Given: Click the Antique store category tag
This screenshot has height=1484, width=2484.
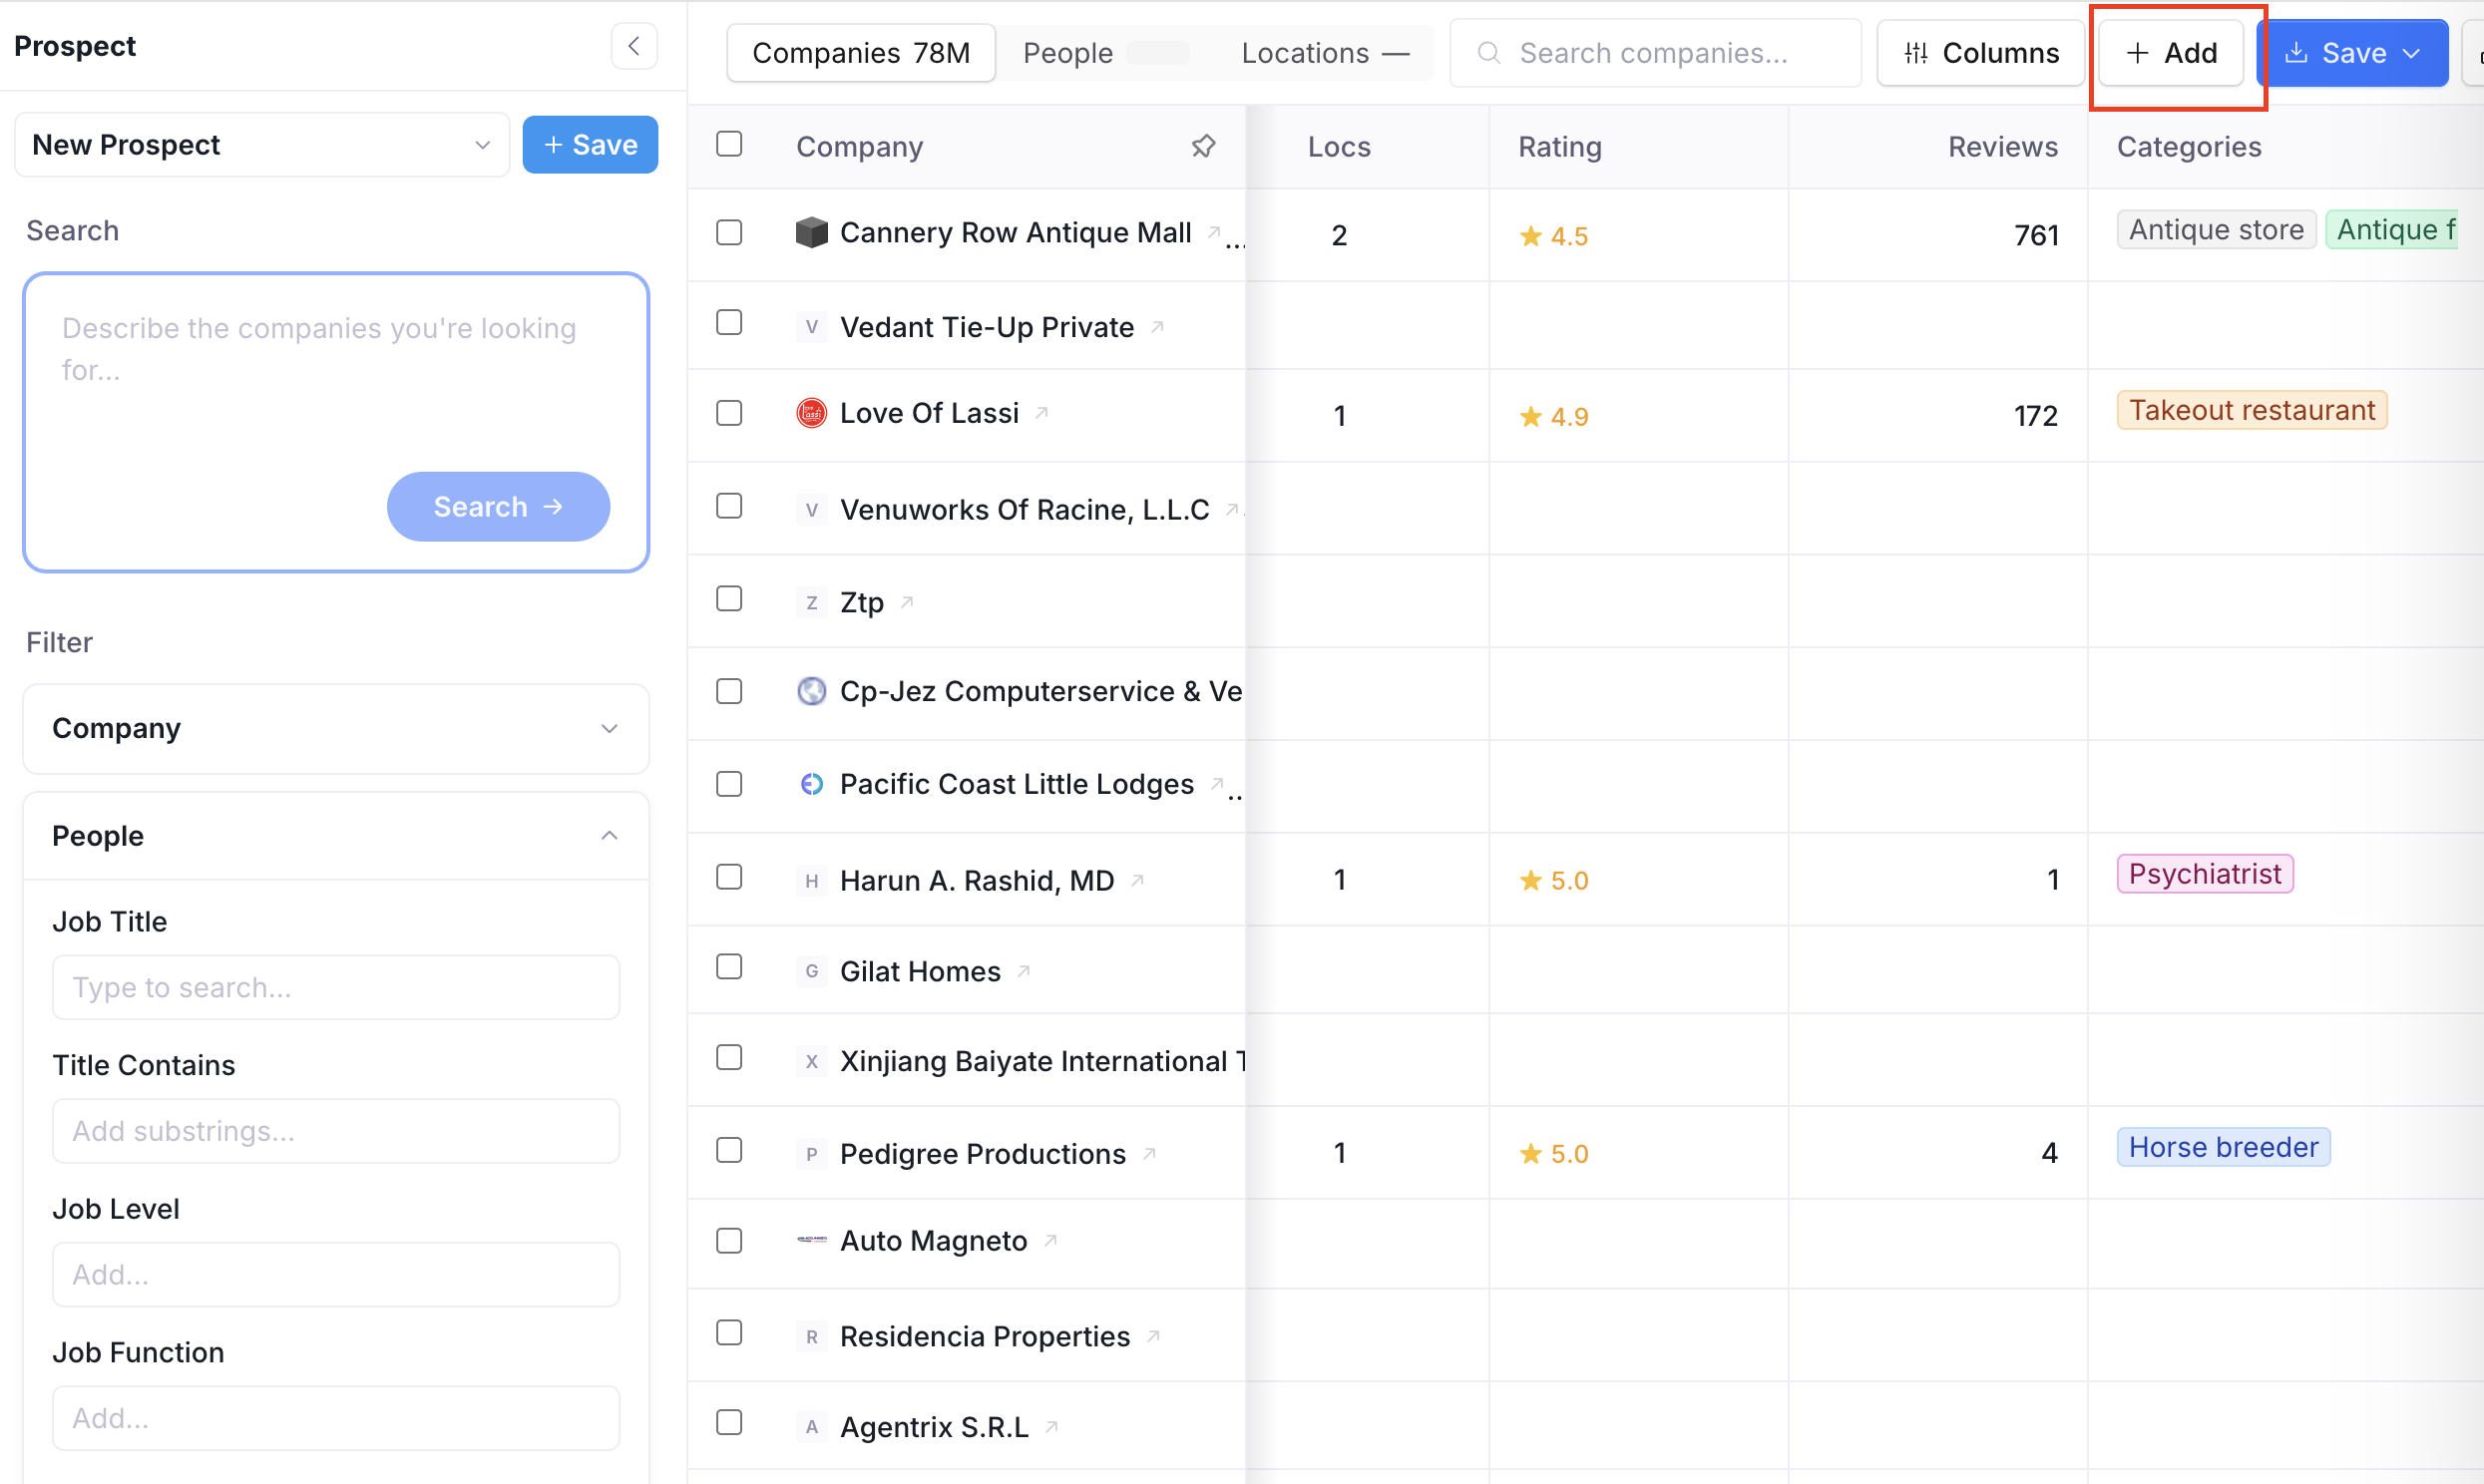Looking at the screenshot, I should (x=2215, y=229).
